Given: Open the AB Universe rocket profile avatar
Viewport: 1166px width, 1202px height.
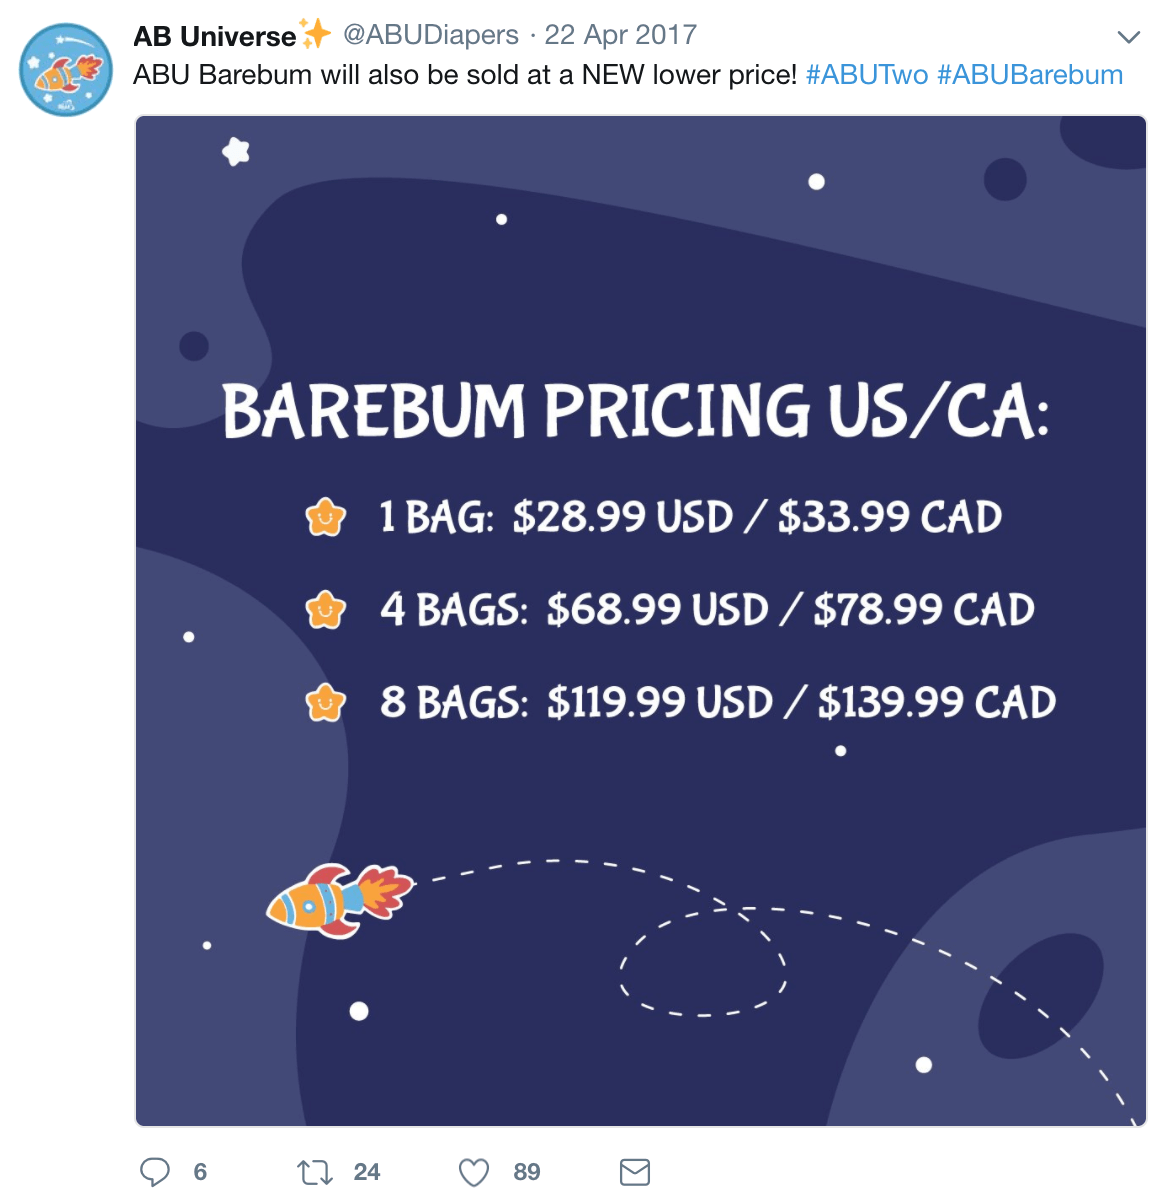Looking at the screenshot, I should point(66,71).
